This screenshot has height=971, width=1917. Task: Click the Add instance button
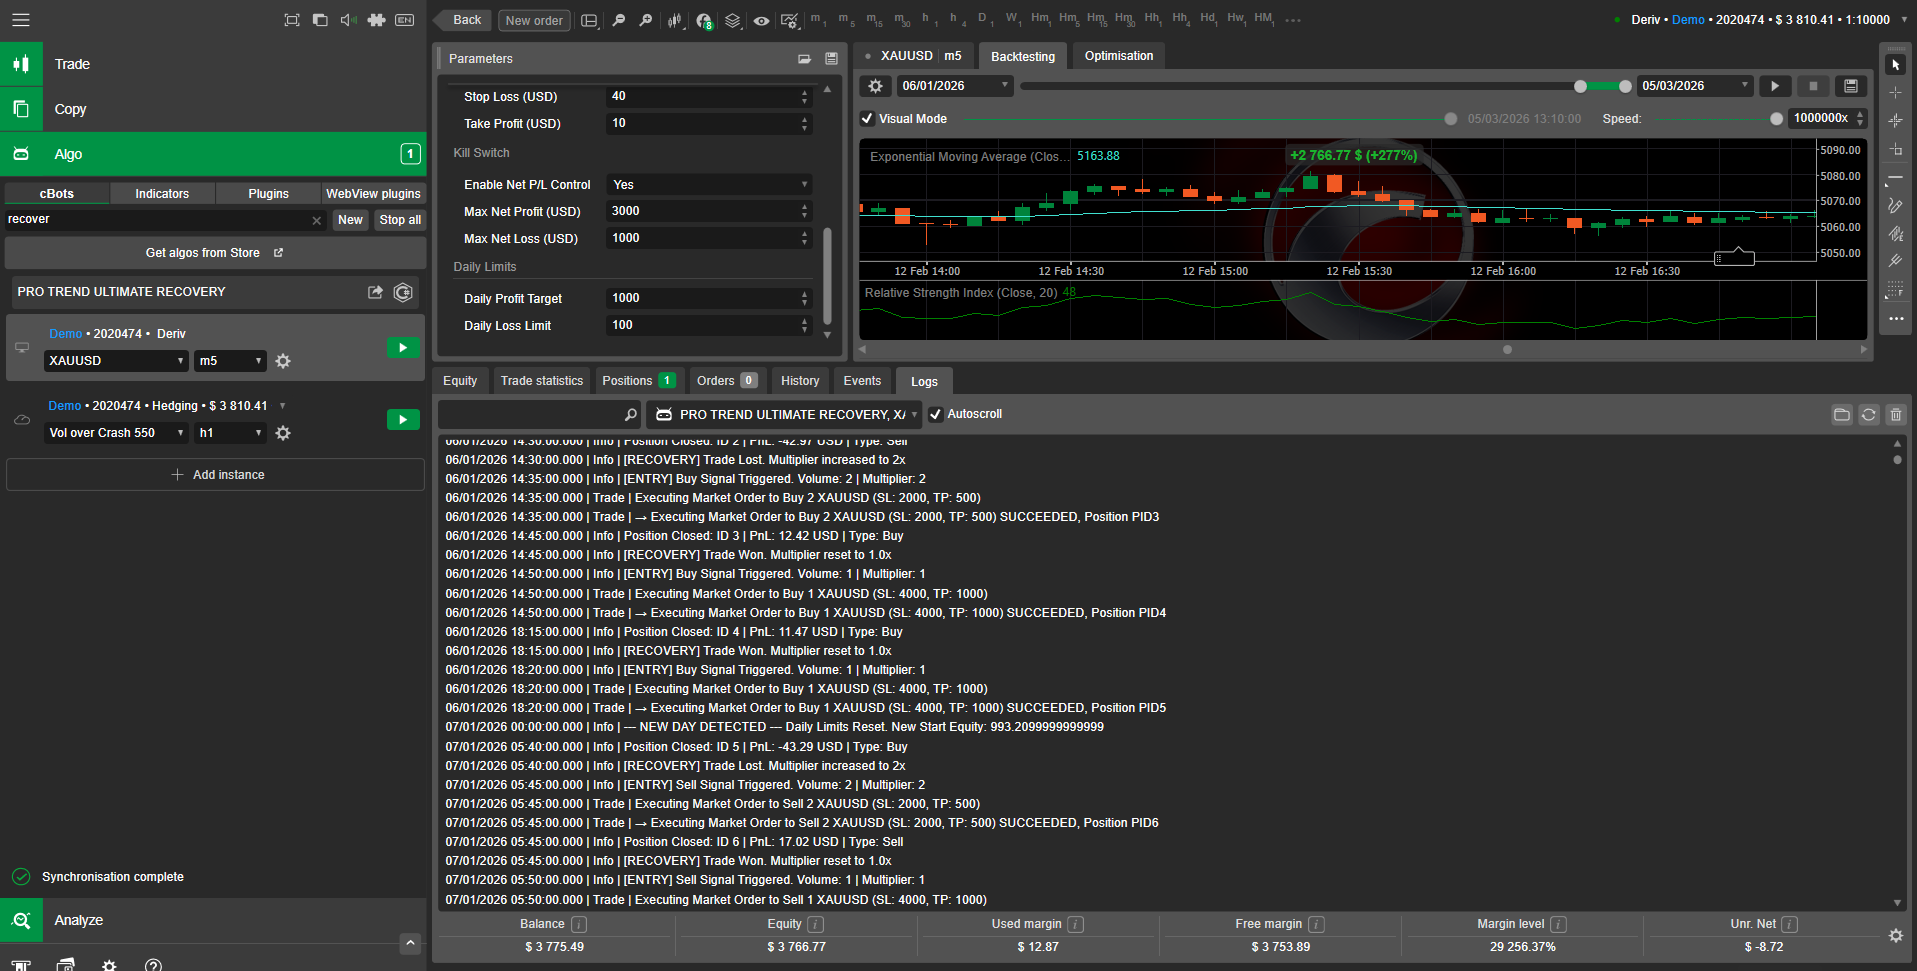tap(216, 475)
